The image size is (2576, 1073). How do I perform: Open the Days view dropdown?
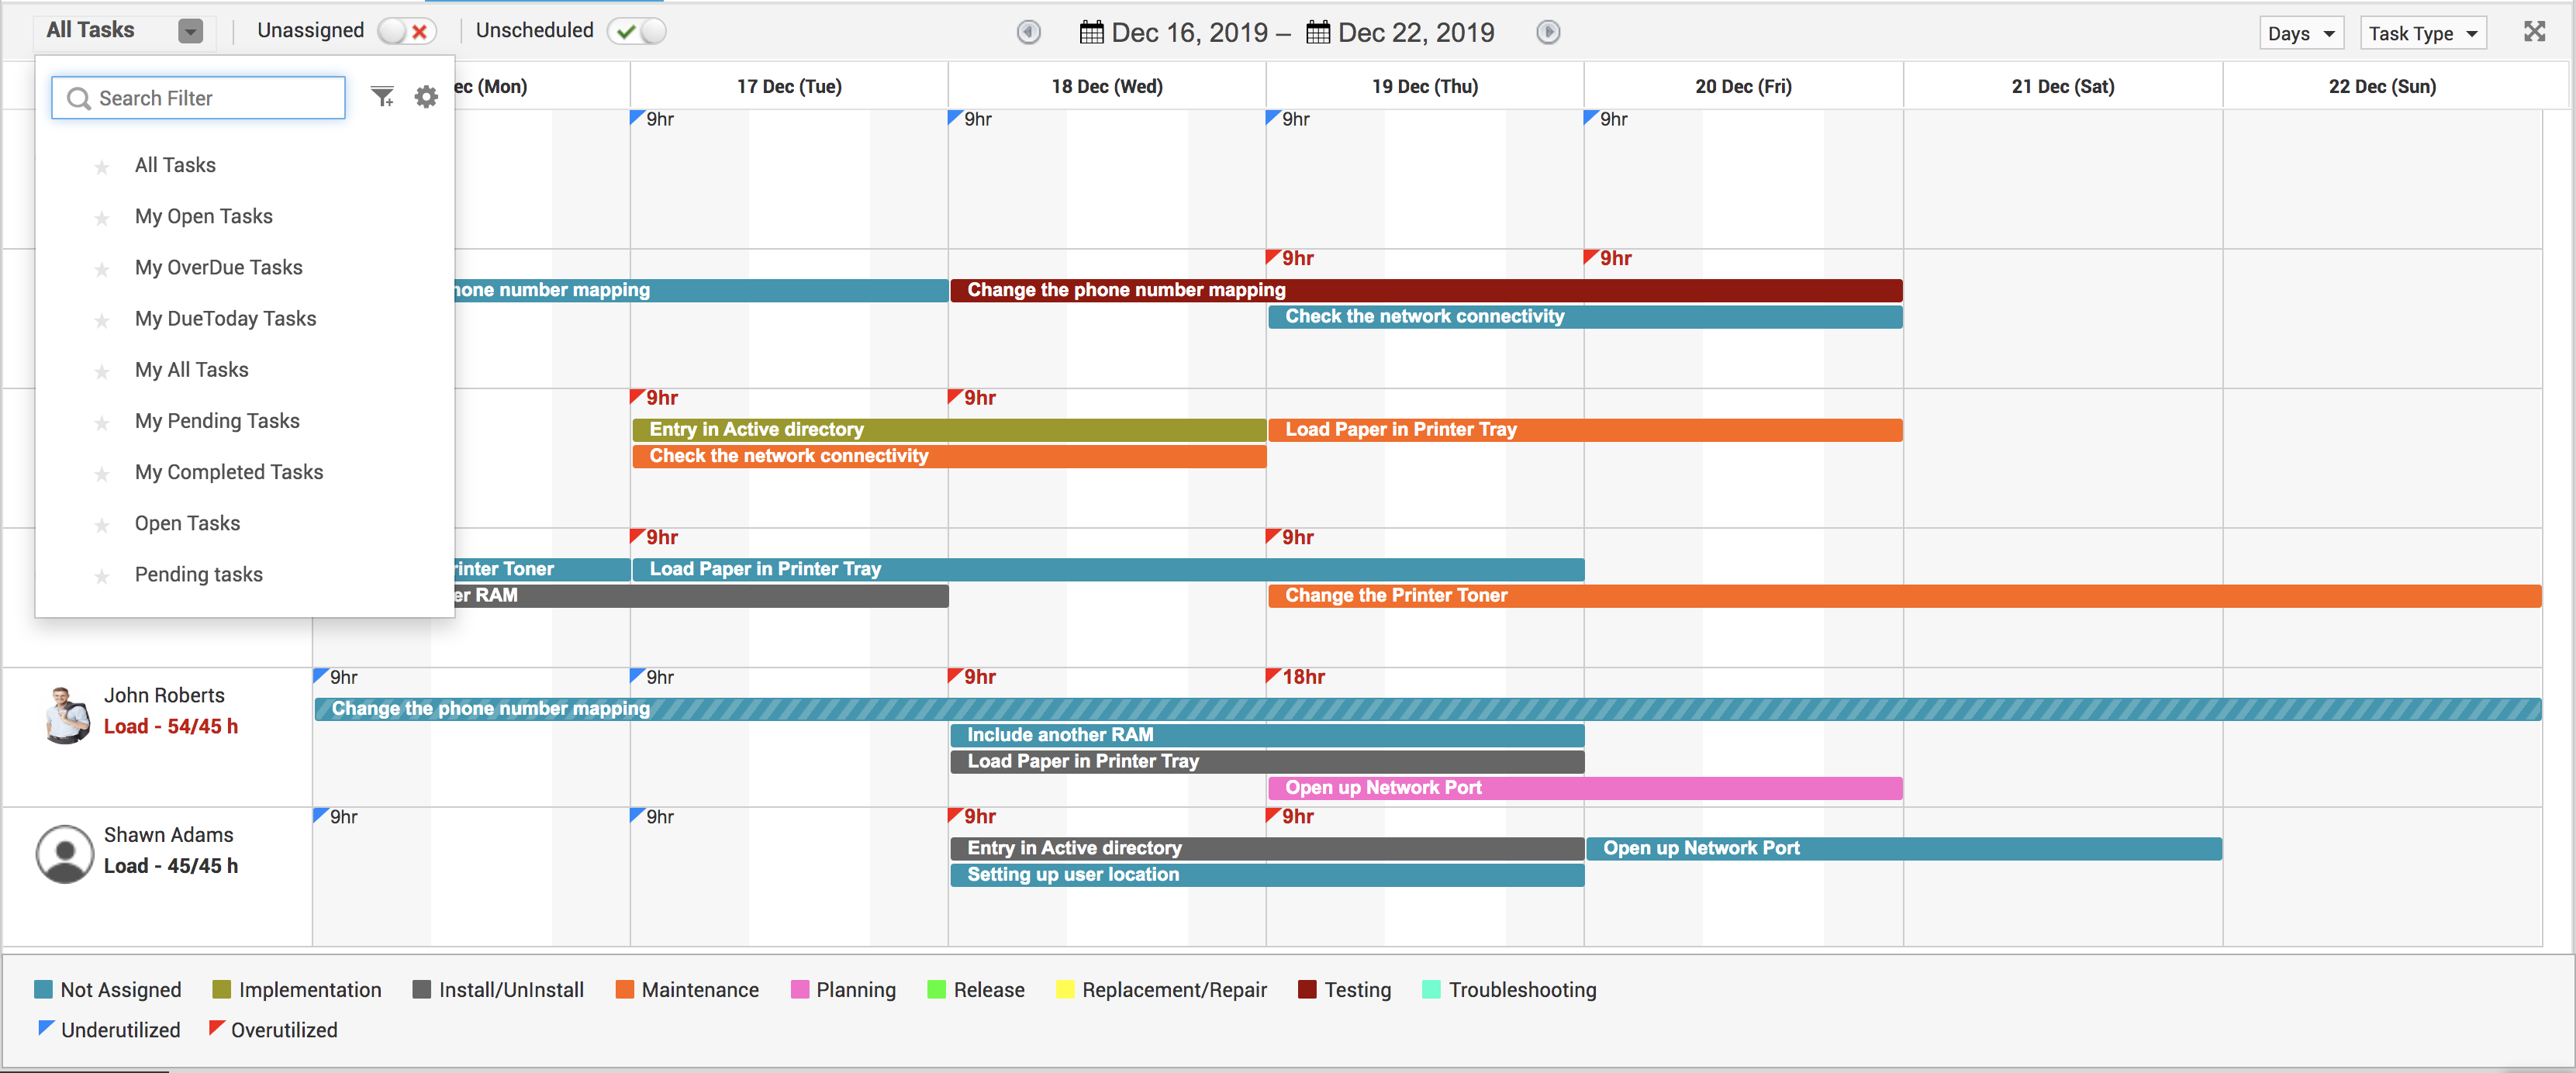(2301, 33)
